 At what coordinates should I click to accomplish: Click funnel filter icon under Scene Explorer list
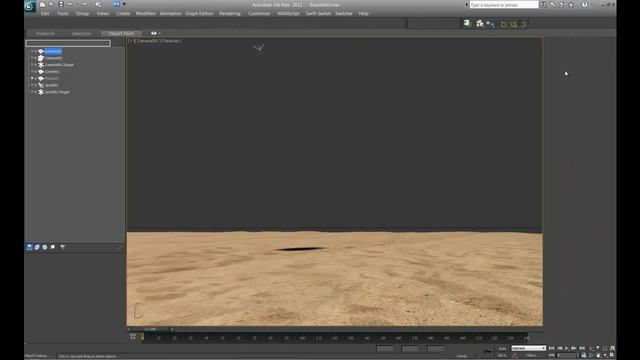pyautogui.click(x=62, y=247)
